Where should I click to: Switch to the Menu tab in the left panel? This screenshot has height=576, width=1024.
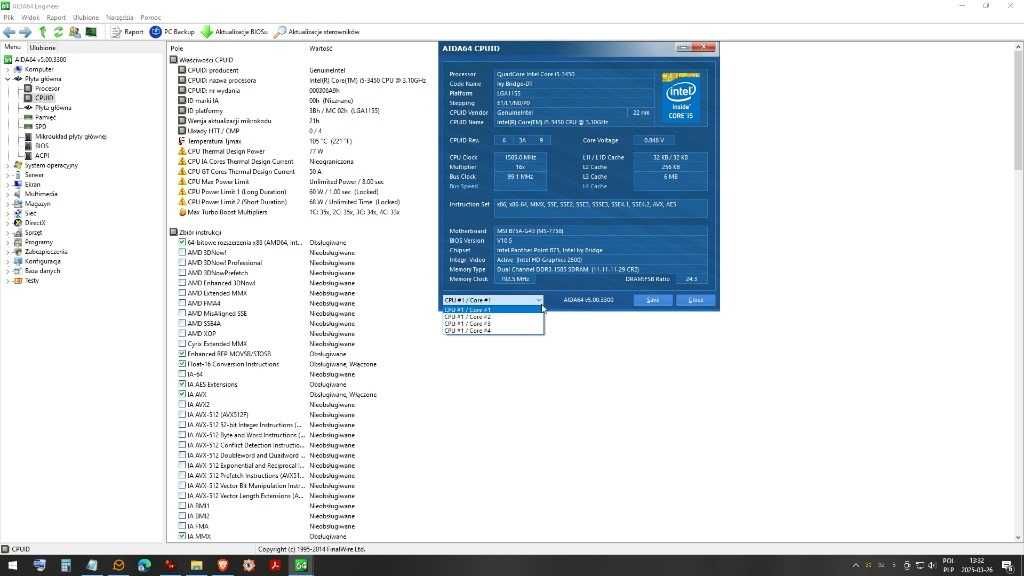pyautogui.click(x=12, y=48)
